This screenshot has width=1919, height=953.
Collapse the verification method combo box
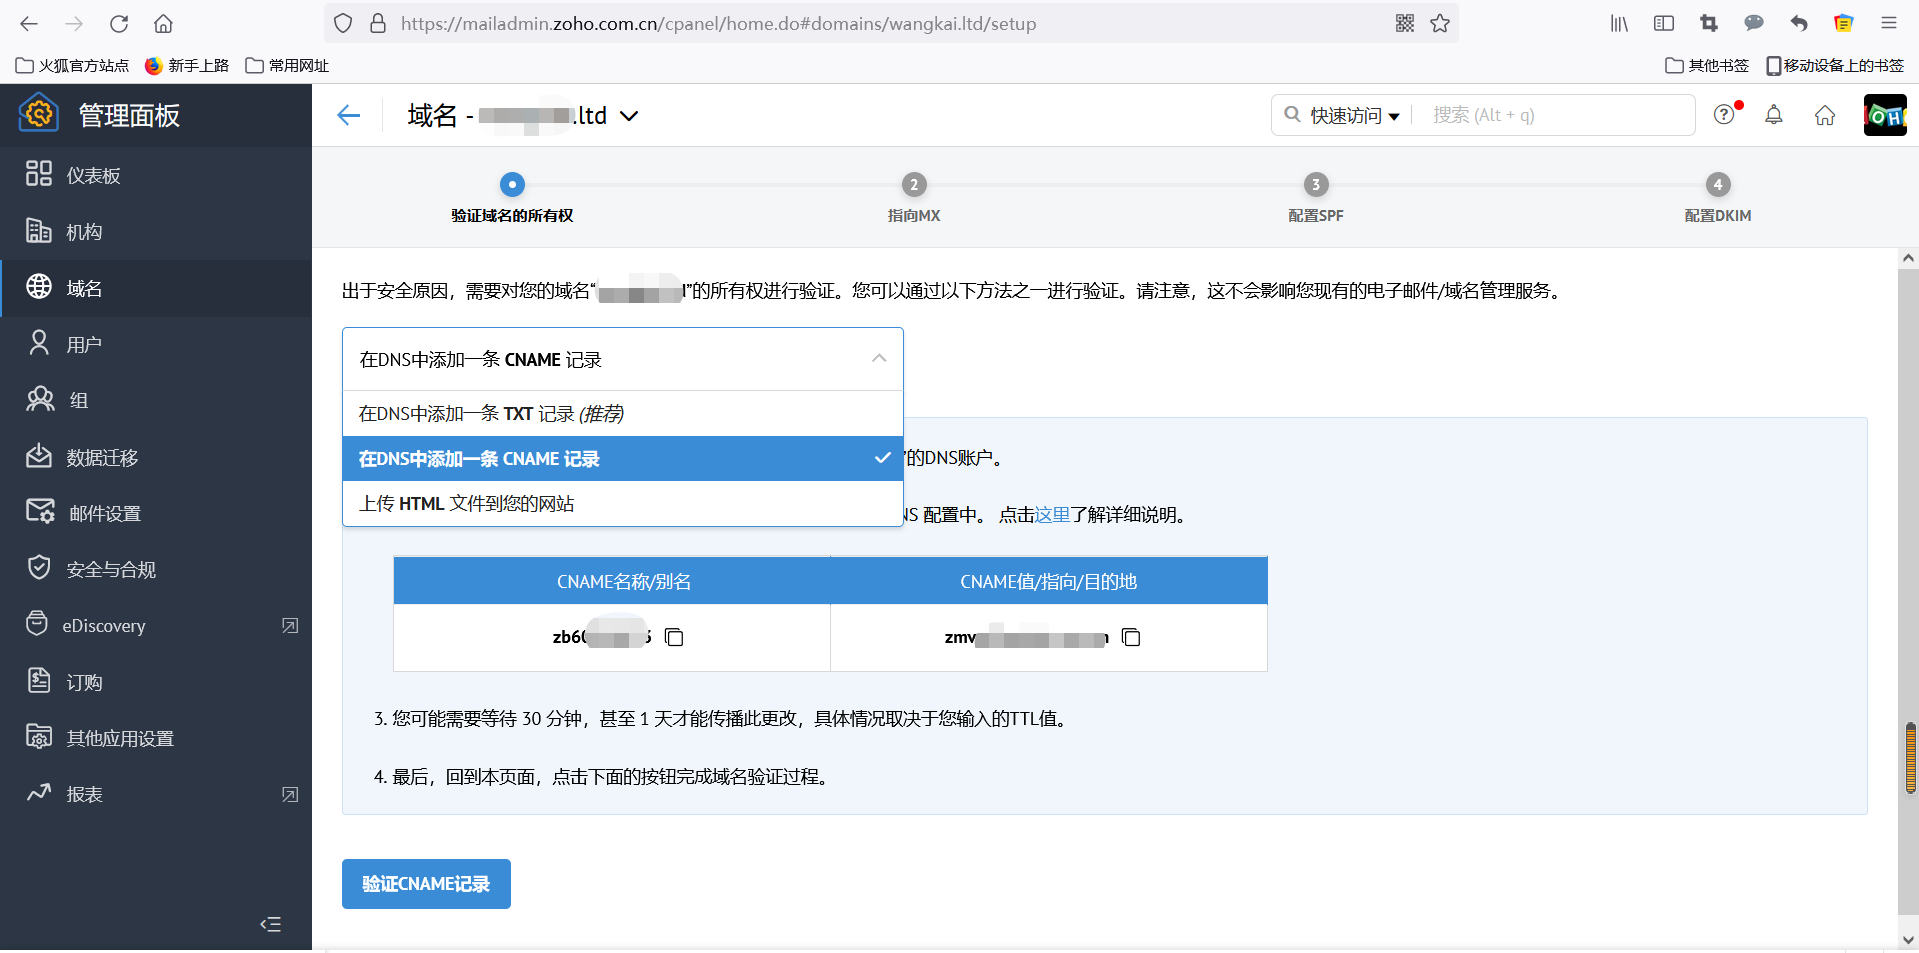878,359
